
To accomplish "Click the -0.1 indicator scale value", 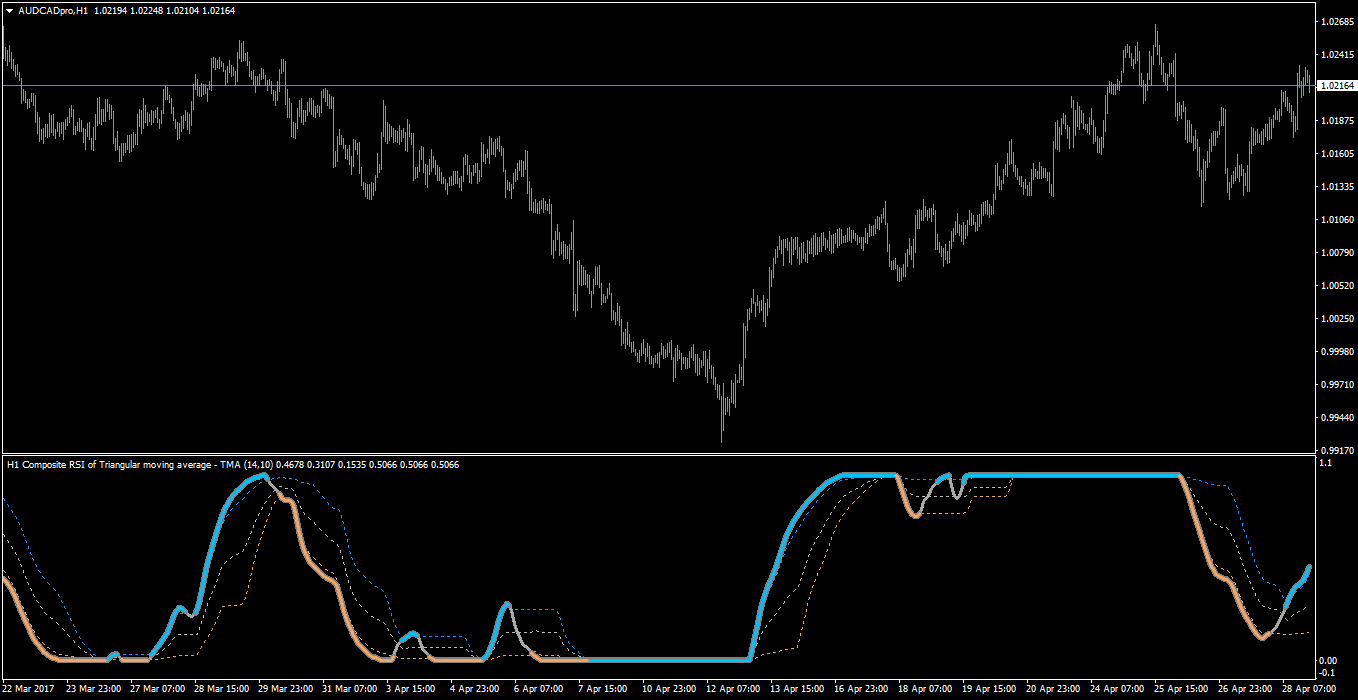I will click(x=1327, y=673).
